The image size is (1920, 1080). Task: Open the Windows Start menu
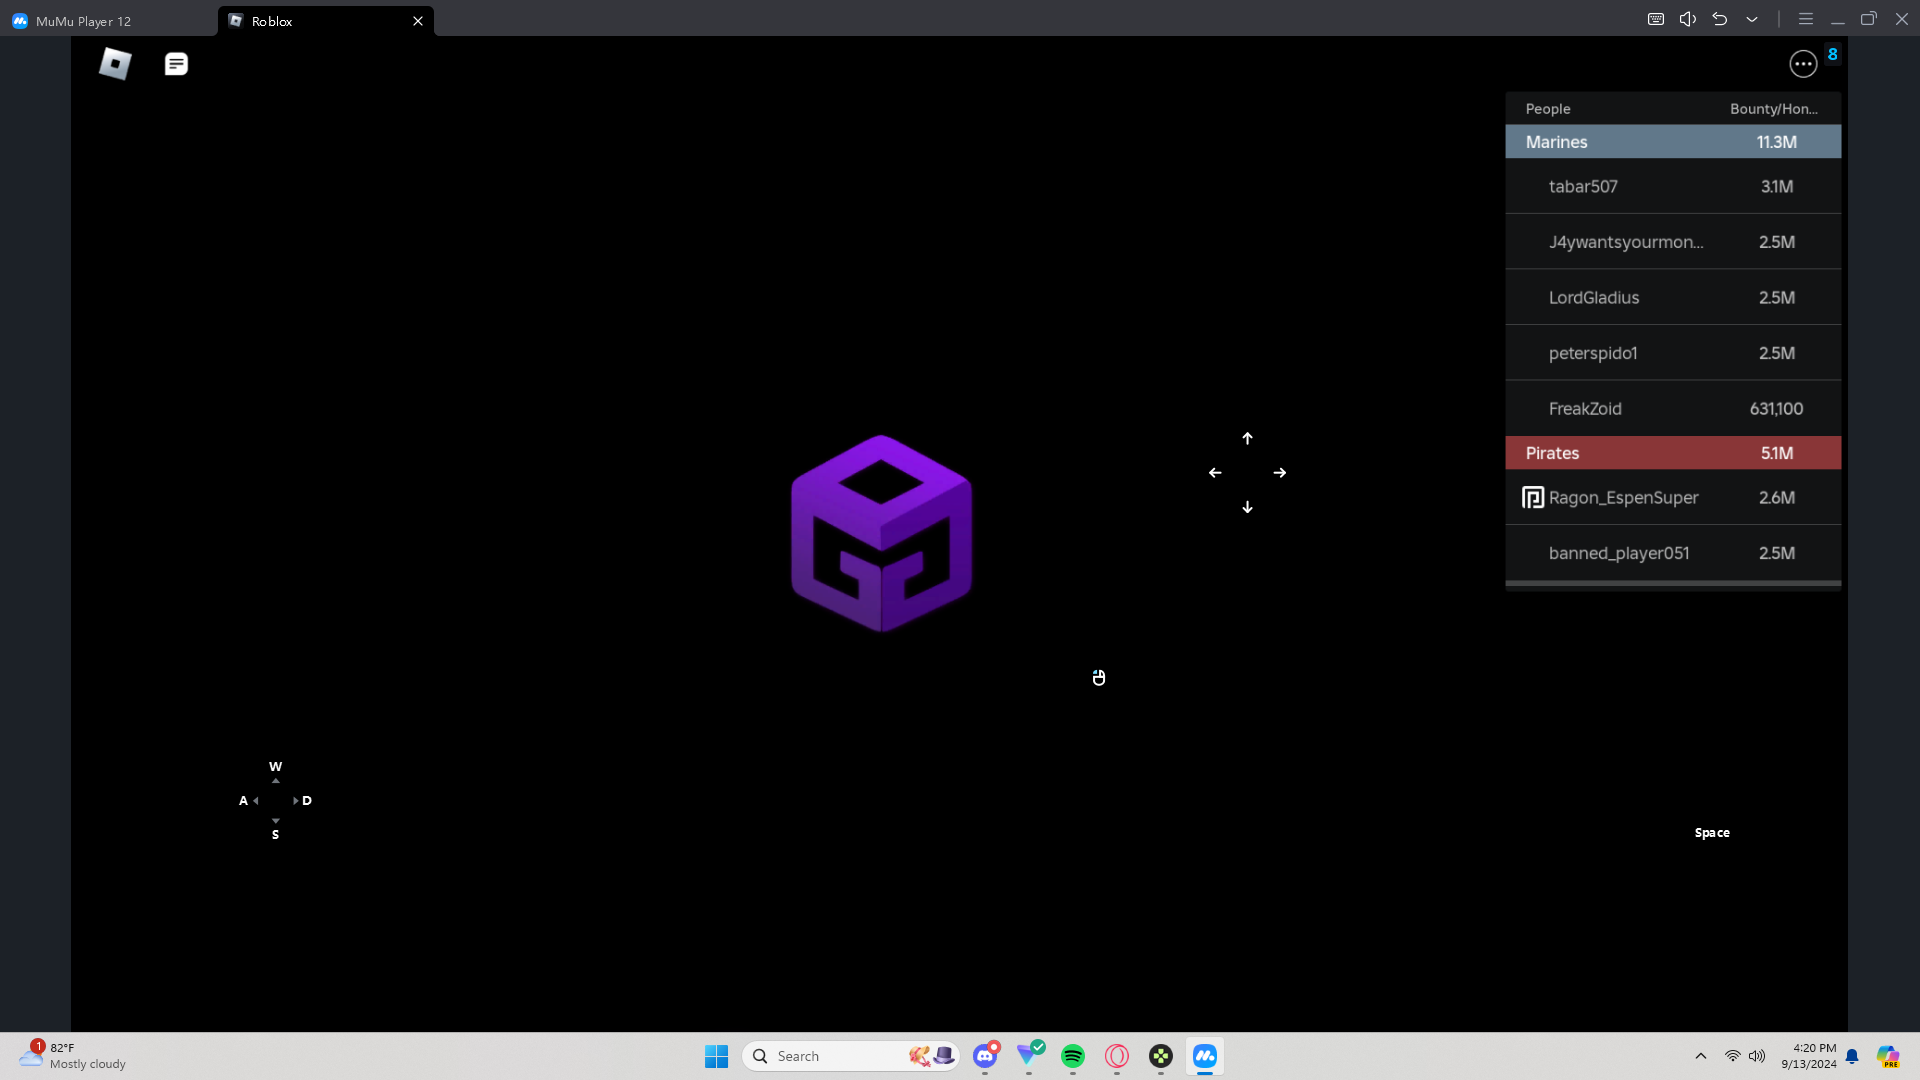pyautogui.click(x=716, y=1056)
